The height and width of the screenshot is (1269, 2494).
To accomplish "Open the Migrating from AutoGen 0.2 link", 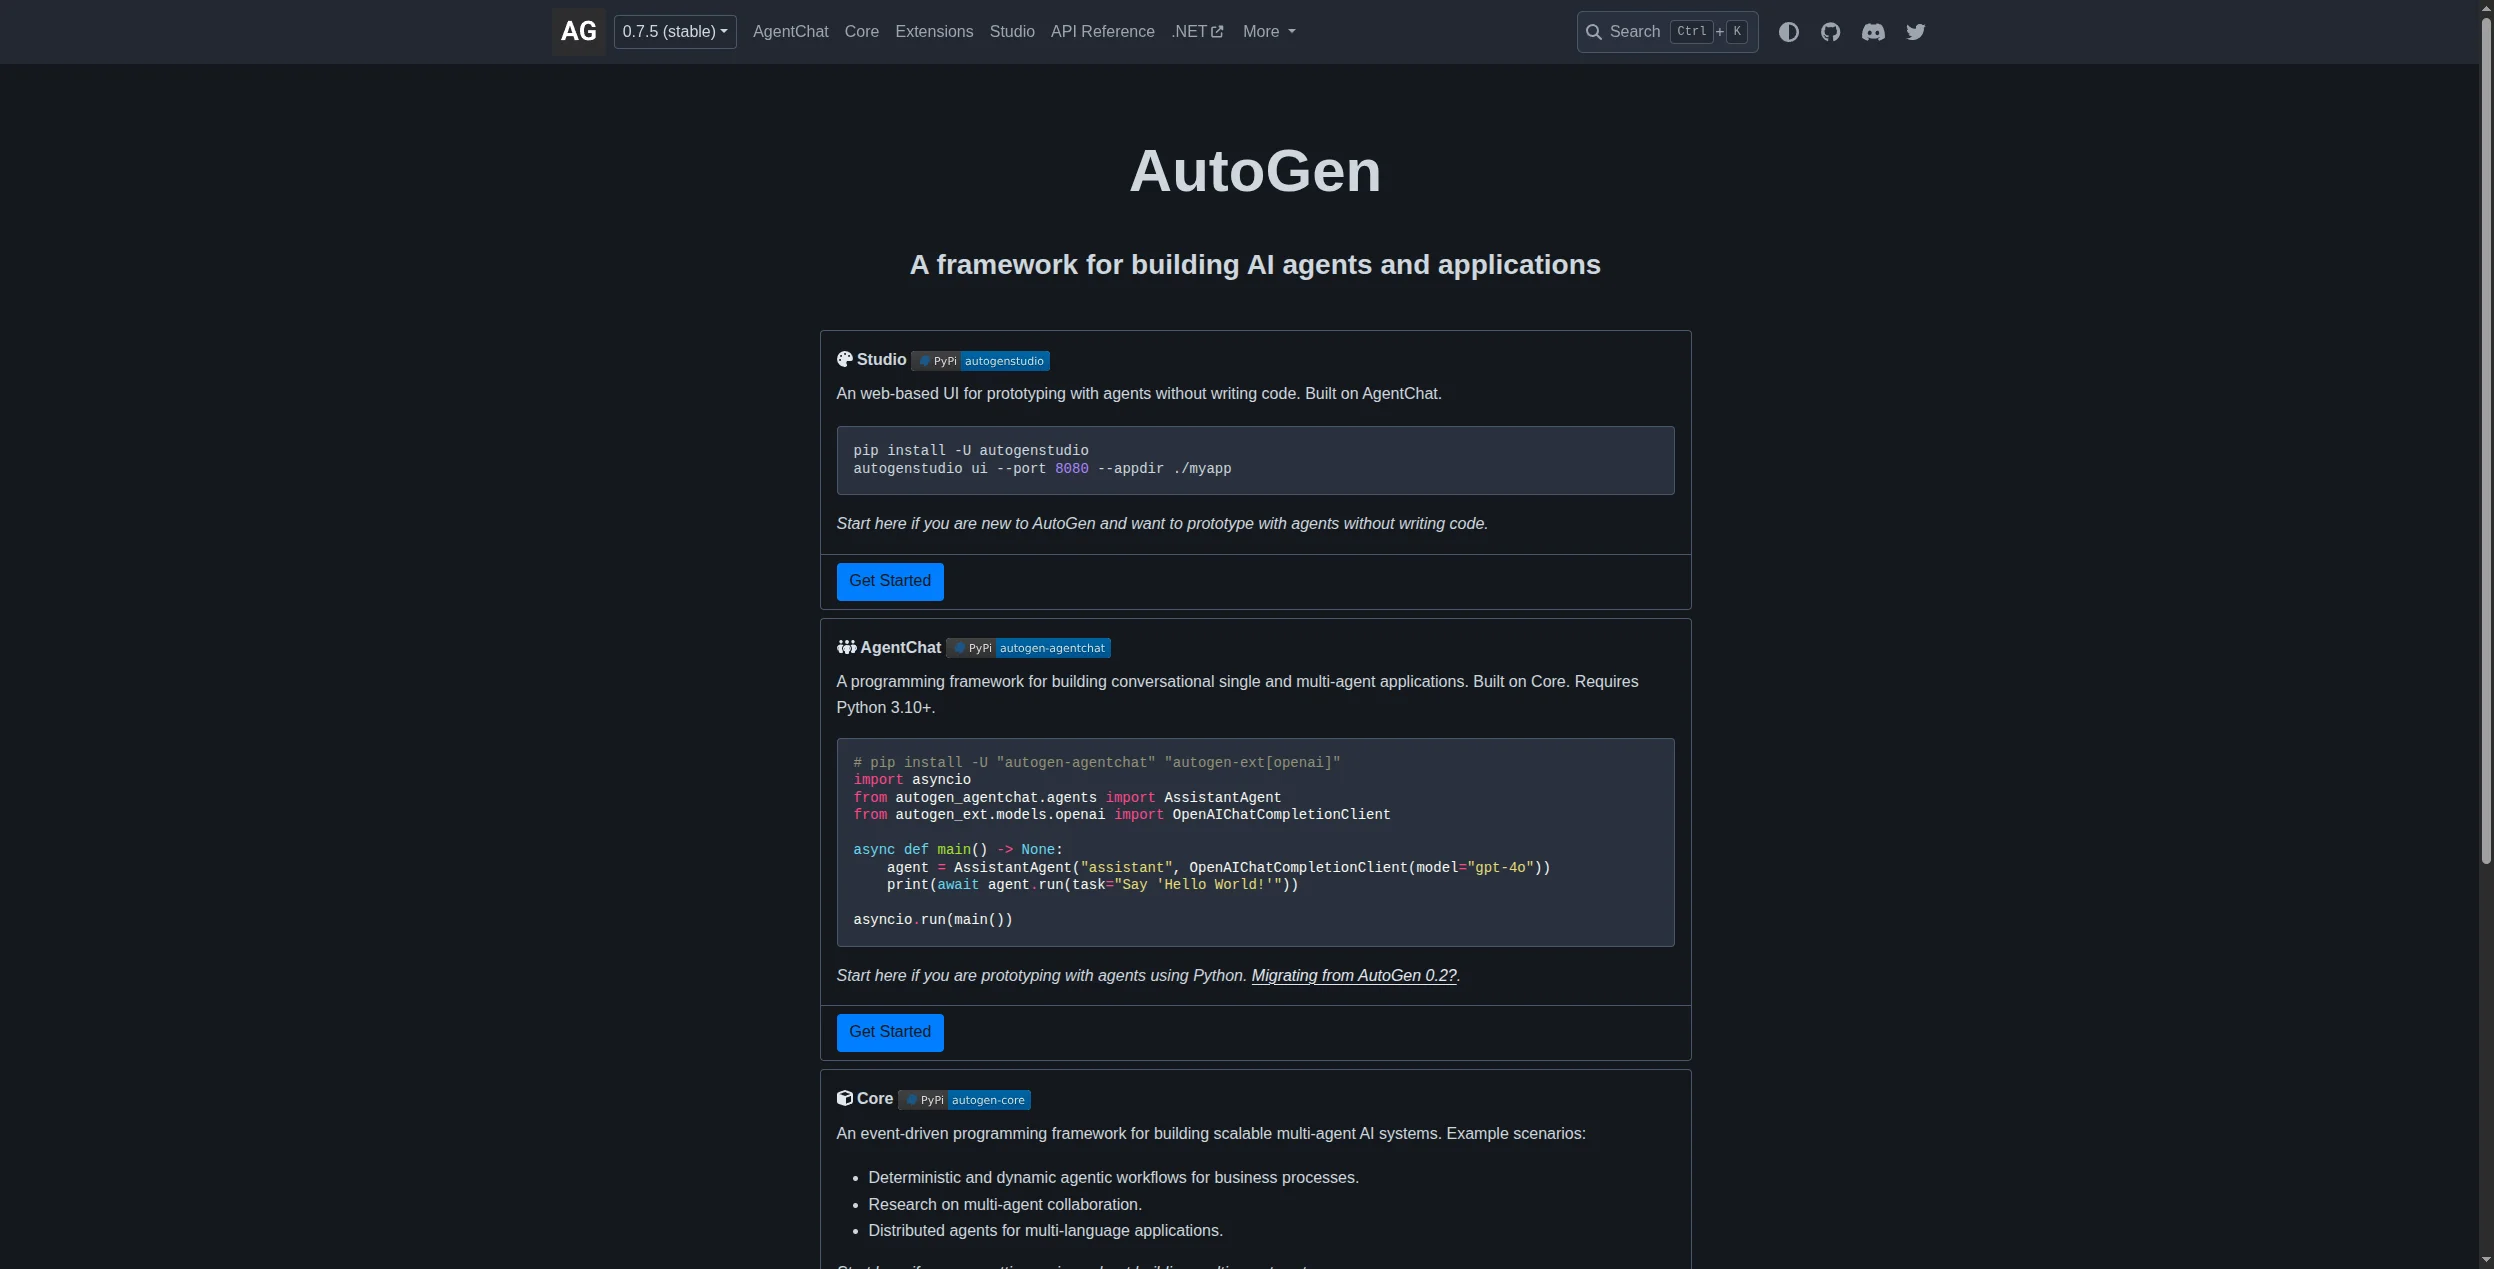I will pos(1354,976).
